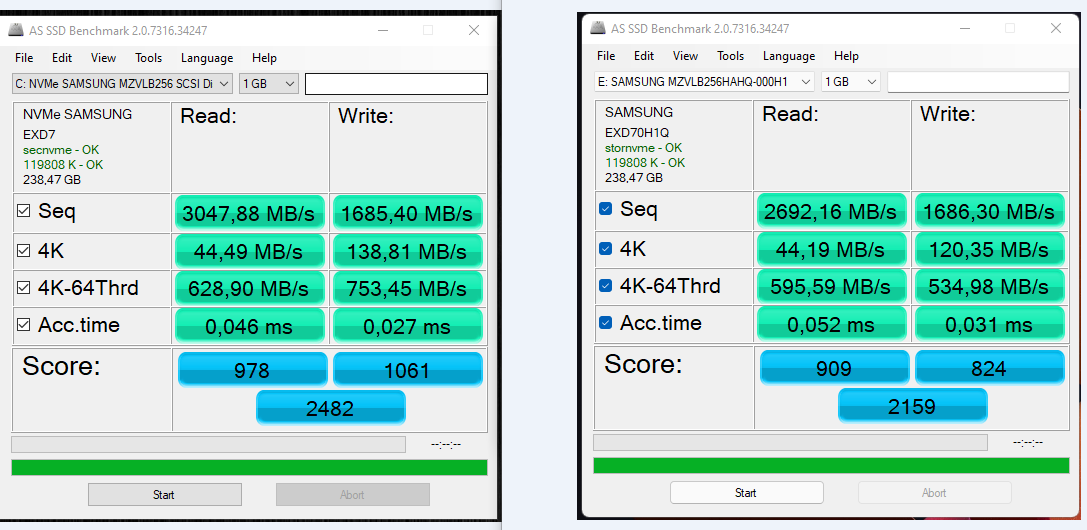Screen dimensions: 1087x530
Task: Click the 909 read score
Action: 835,367
